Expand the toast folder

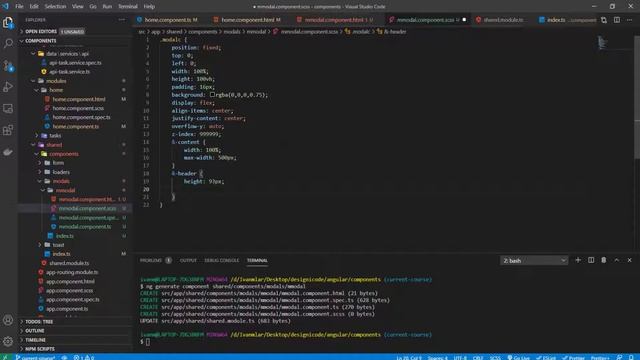point(58,245)
